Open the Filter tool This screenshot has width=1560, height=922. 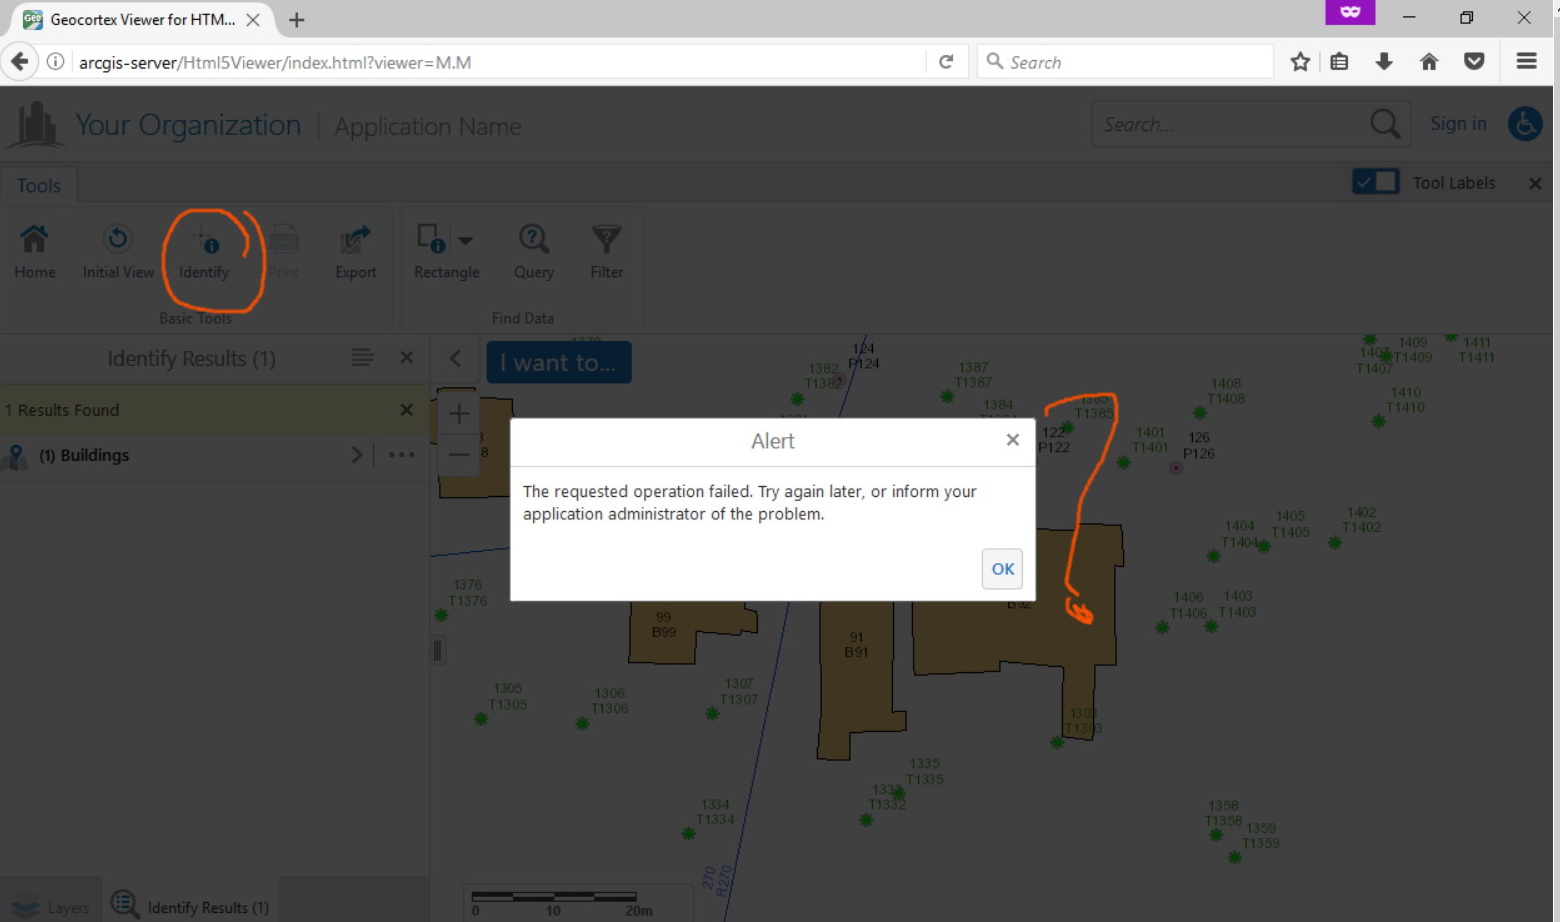[x=606, y=252]
